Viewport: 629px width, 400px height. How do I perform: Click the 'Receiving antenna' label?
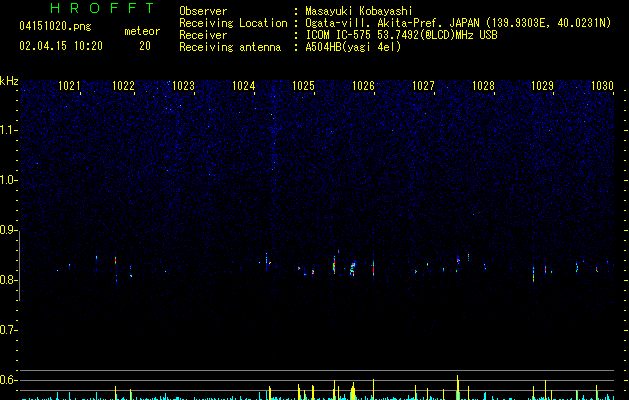[x=230, y=47]
